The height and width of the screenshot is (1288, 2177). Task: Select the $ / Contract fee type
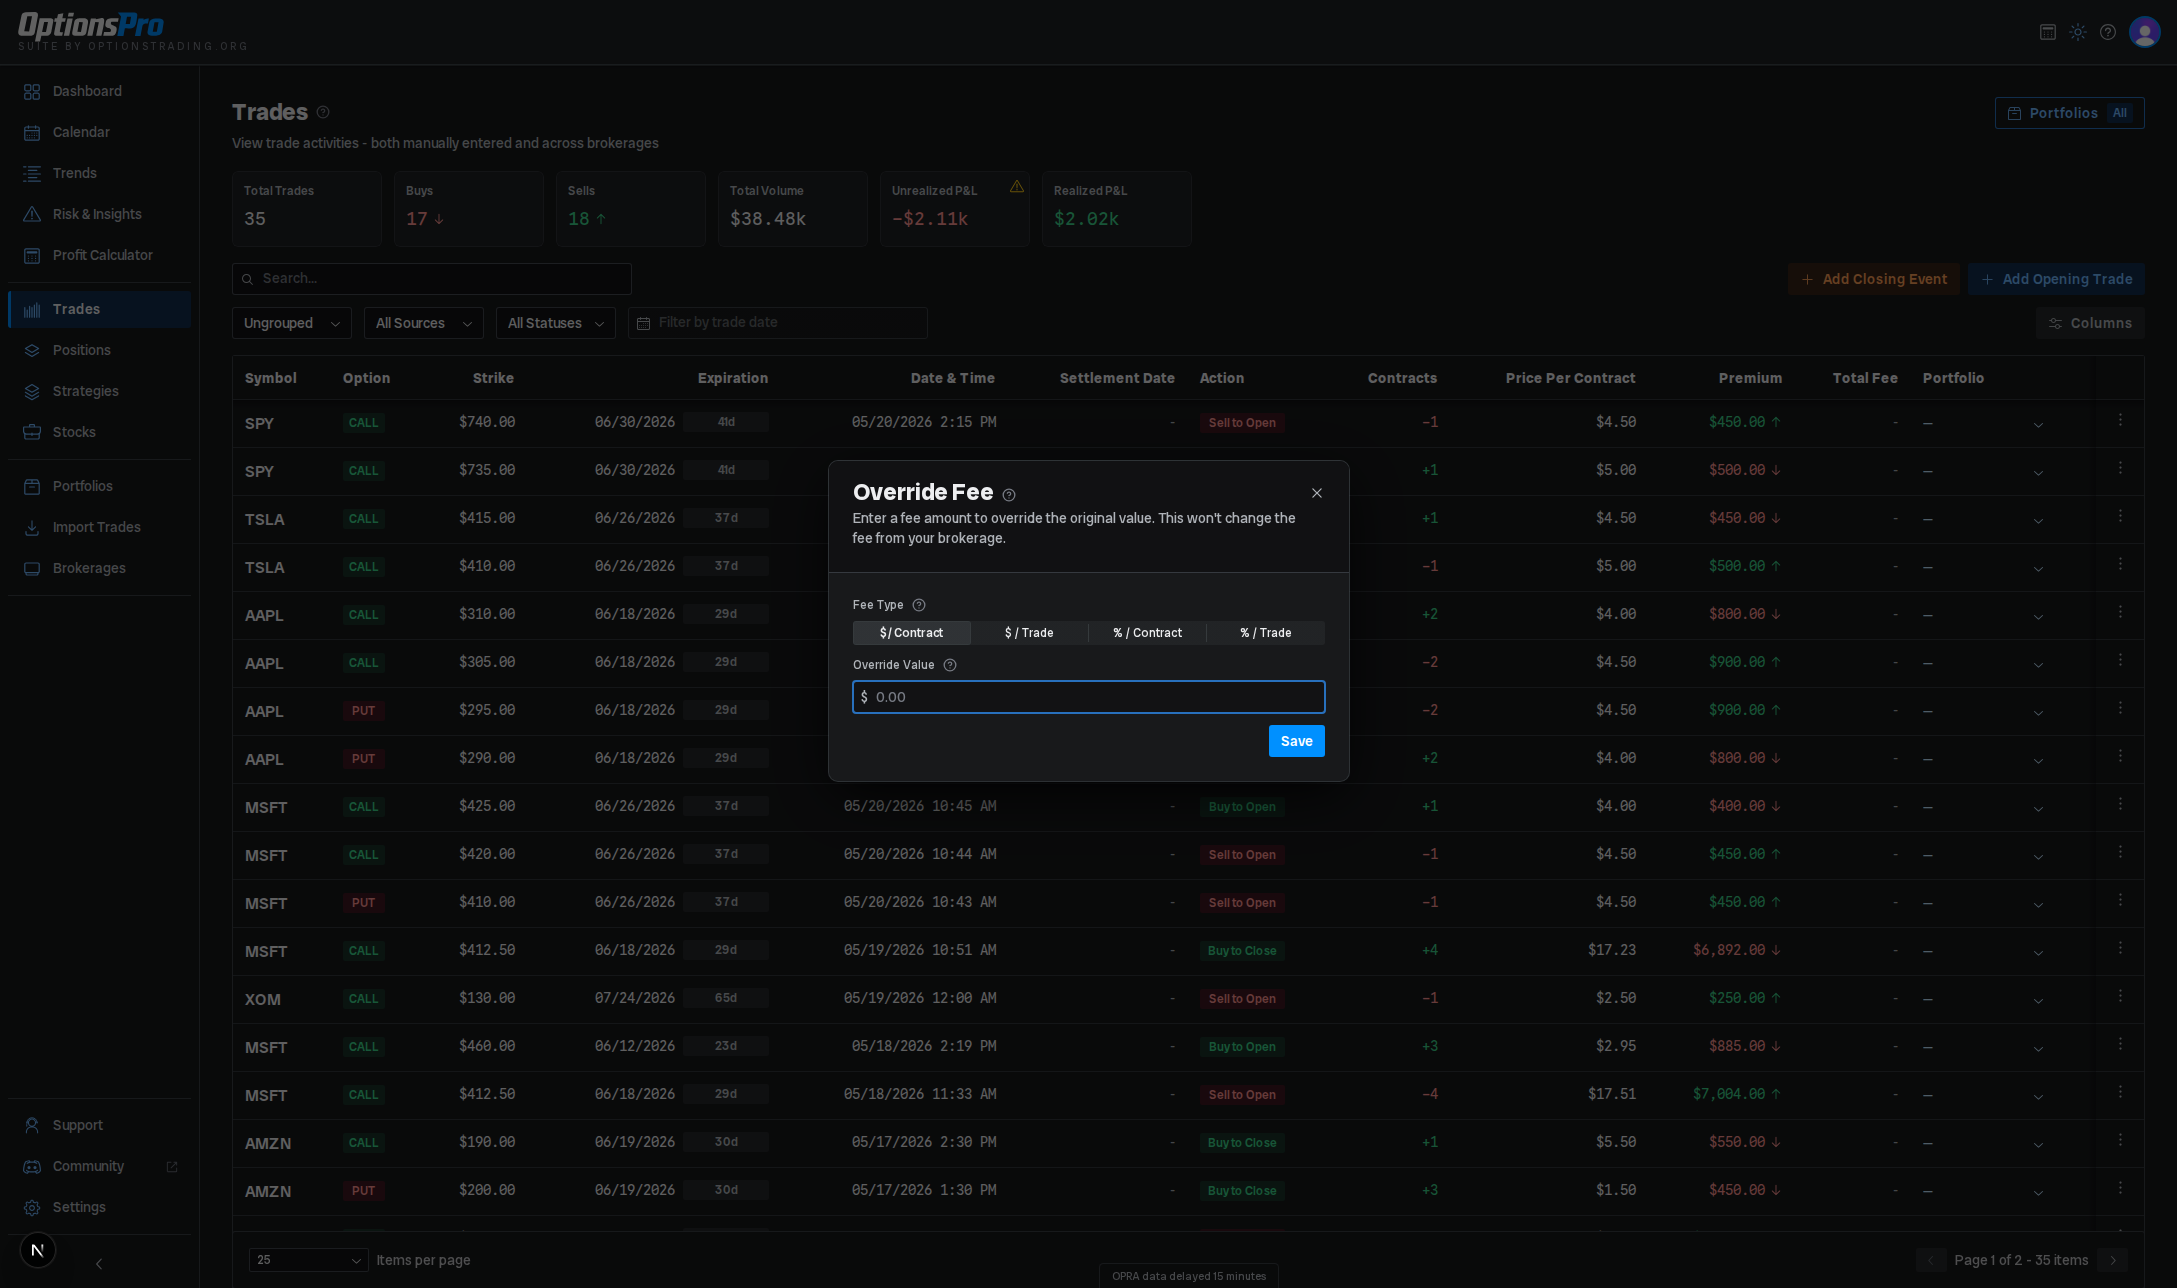911,633
